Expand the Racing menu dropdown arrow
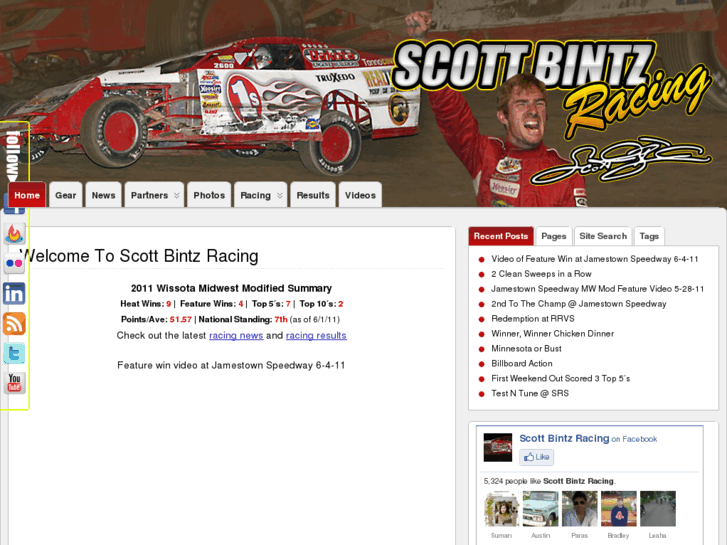Screen dimensions: 727x545 (x=280, y=196)
